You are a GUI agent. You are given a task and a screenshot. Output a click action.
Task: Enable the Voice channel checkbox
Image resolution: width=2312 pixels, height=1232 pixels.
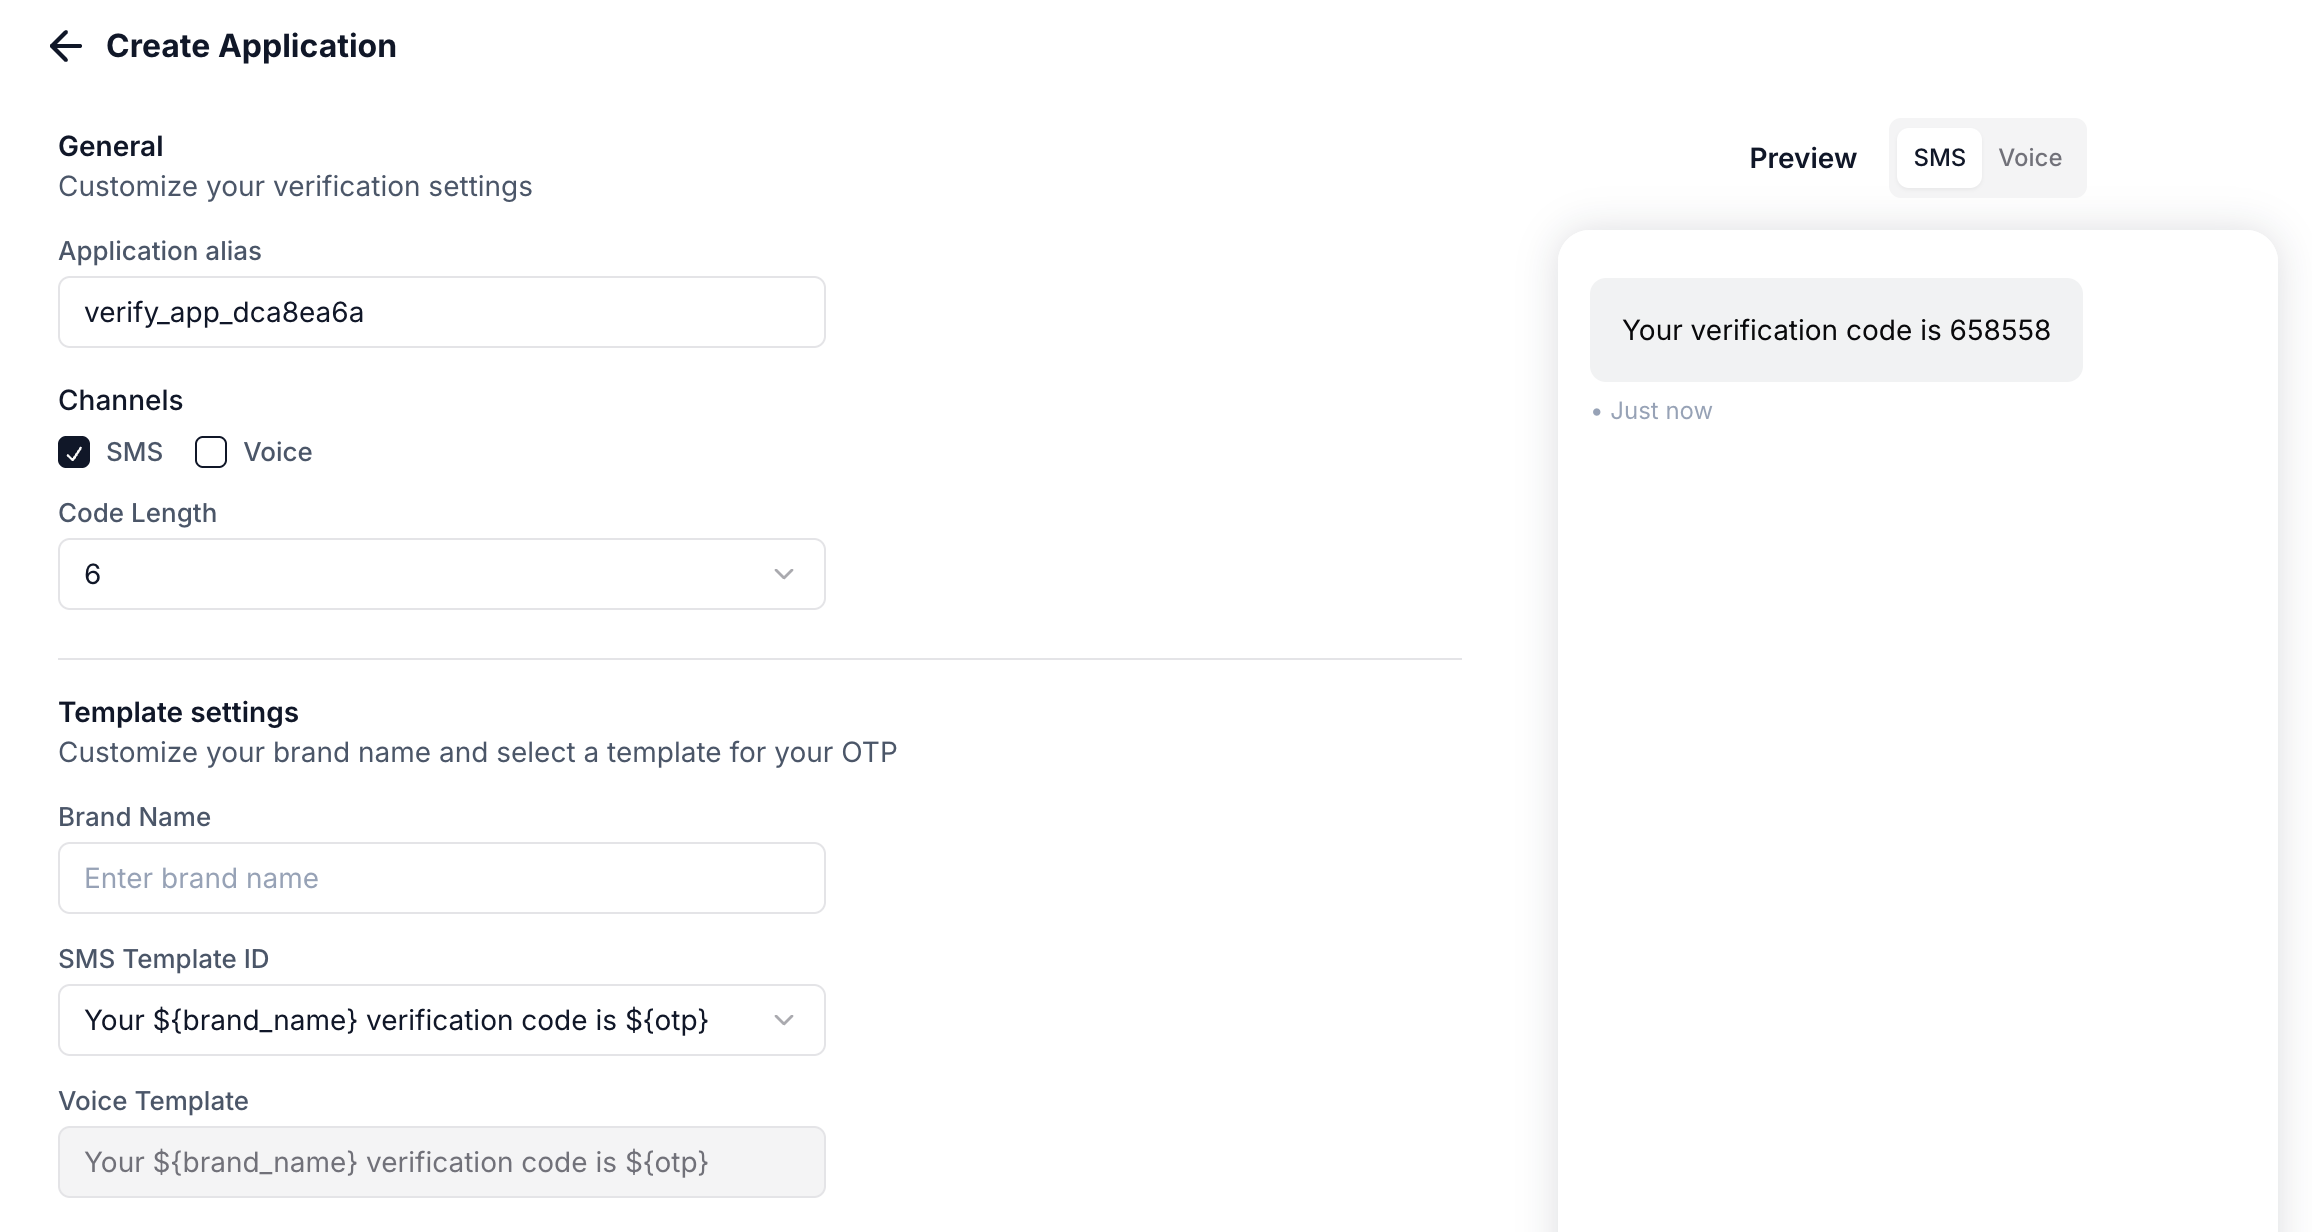(x=211, y=452)
